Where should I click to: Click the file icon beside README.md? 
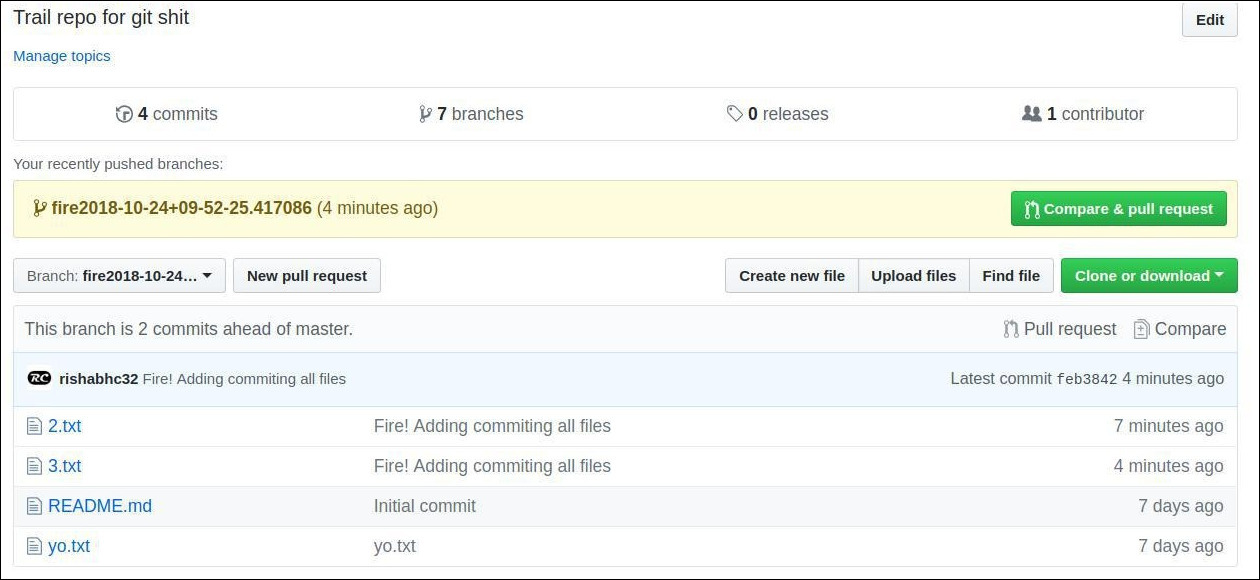tap(34, 506)
